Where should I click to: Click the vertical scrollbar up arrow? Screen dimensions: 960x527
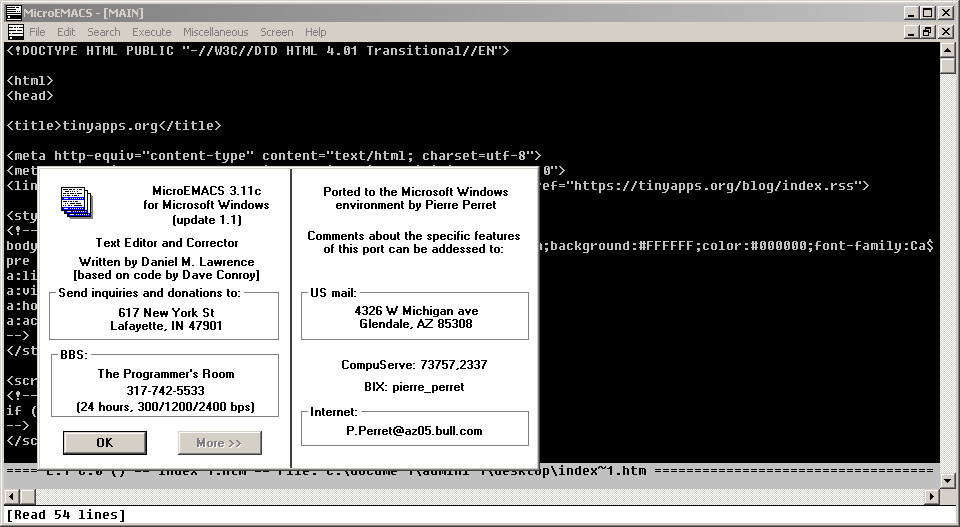pos(948,50)
